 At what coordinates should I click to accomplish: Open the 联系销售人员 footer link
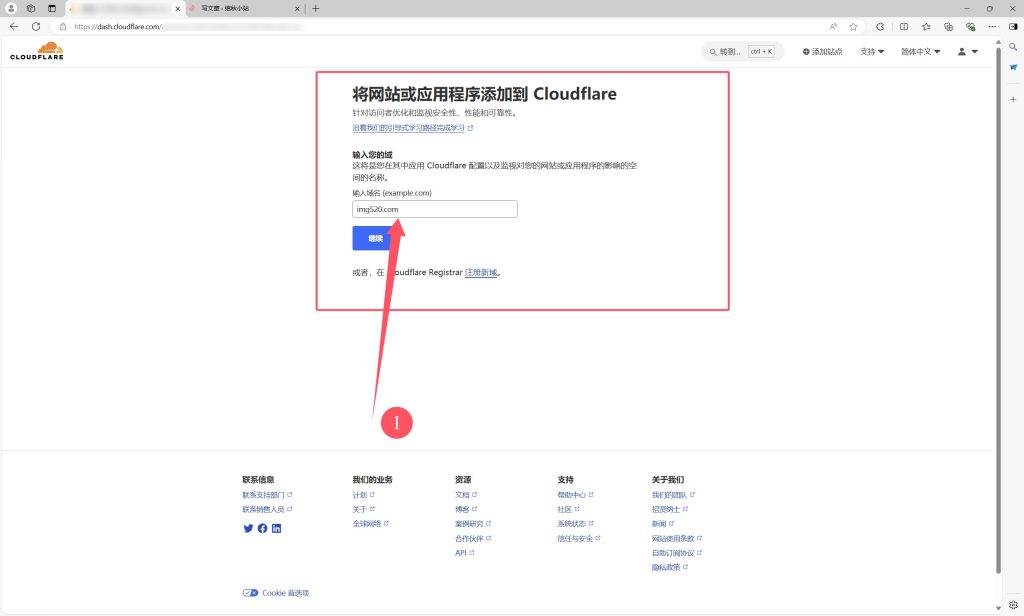click(x=267, y=510)
